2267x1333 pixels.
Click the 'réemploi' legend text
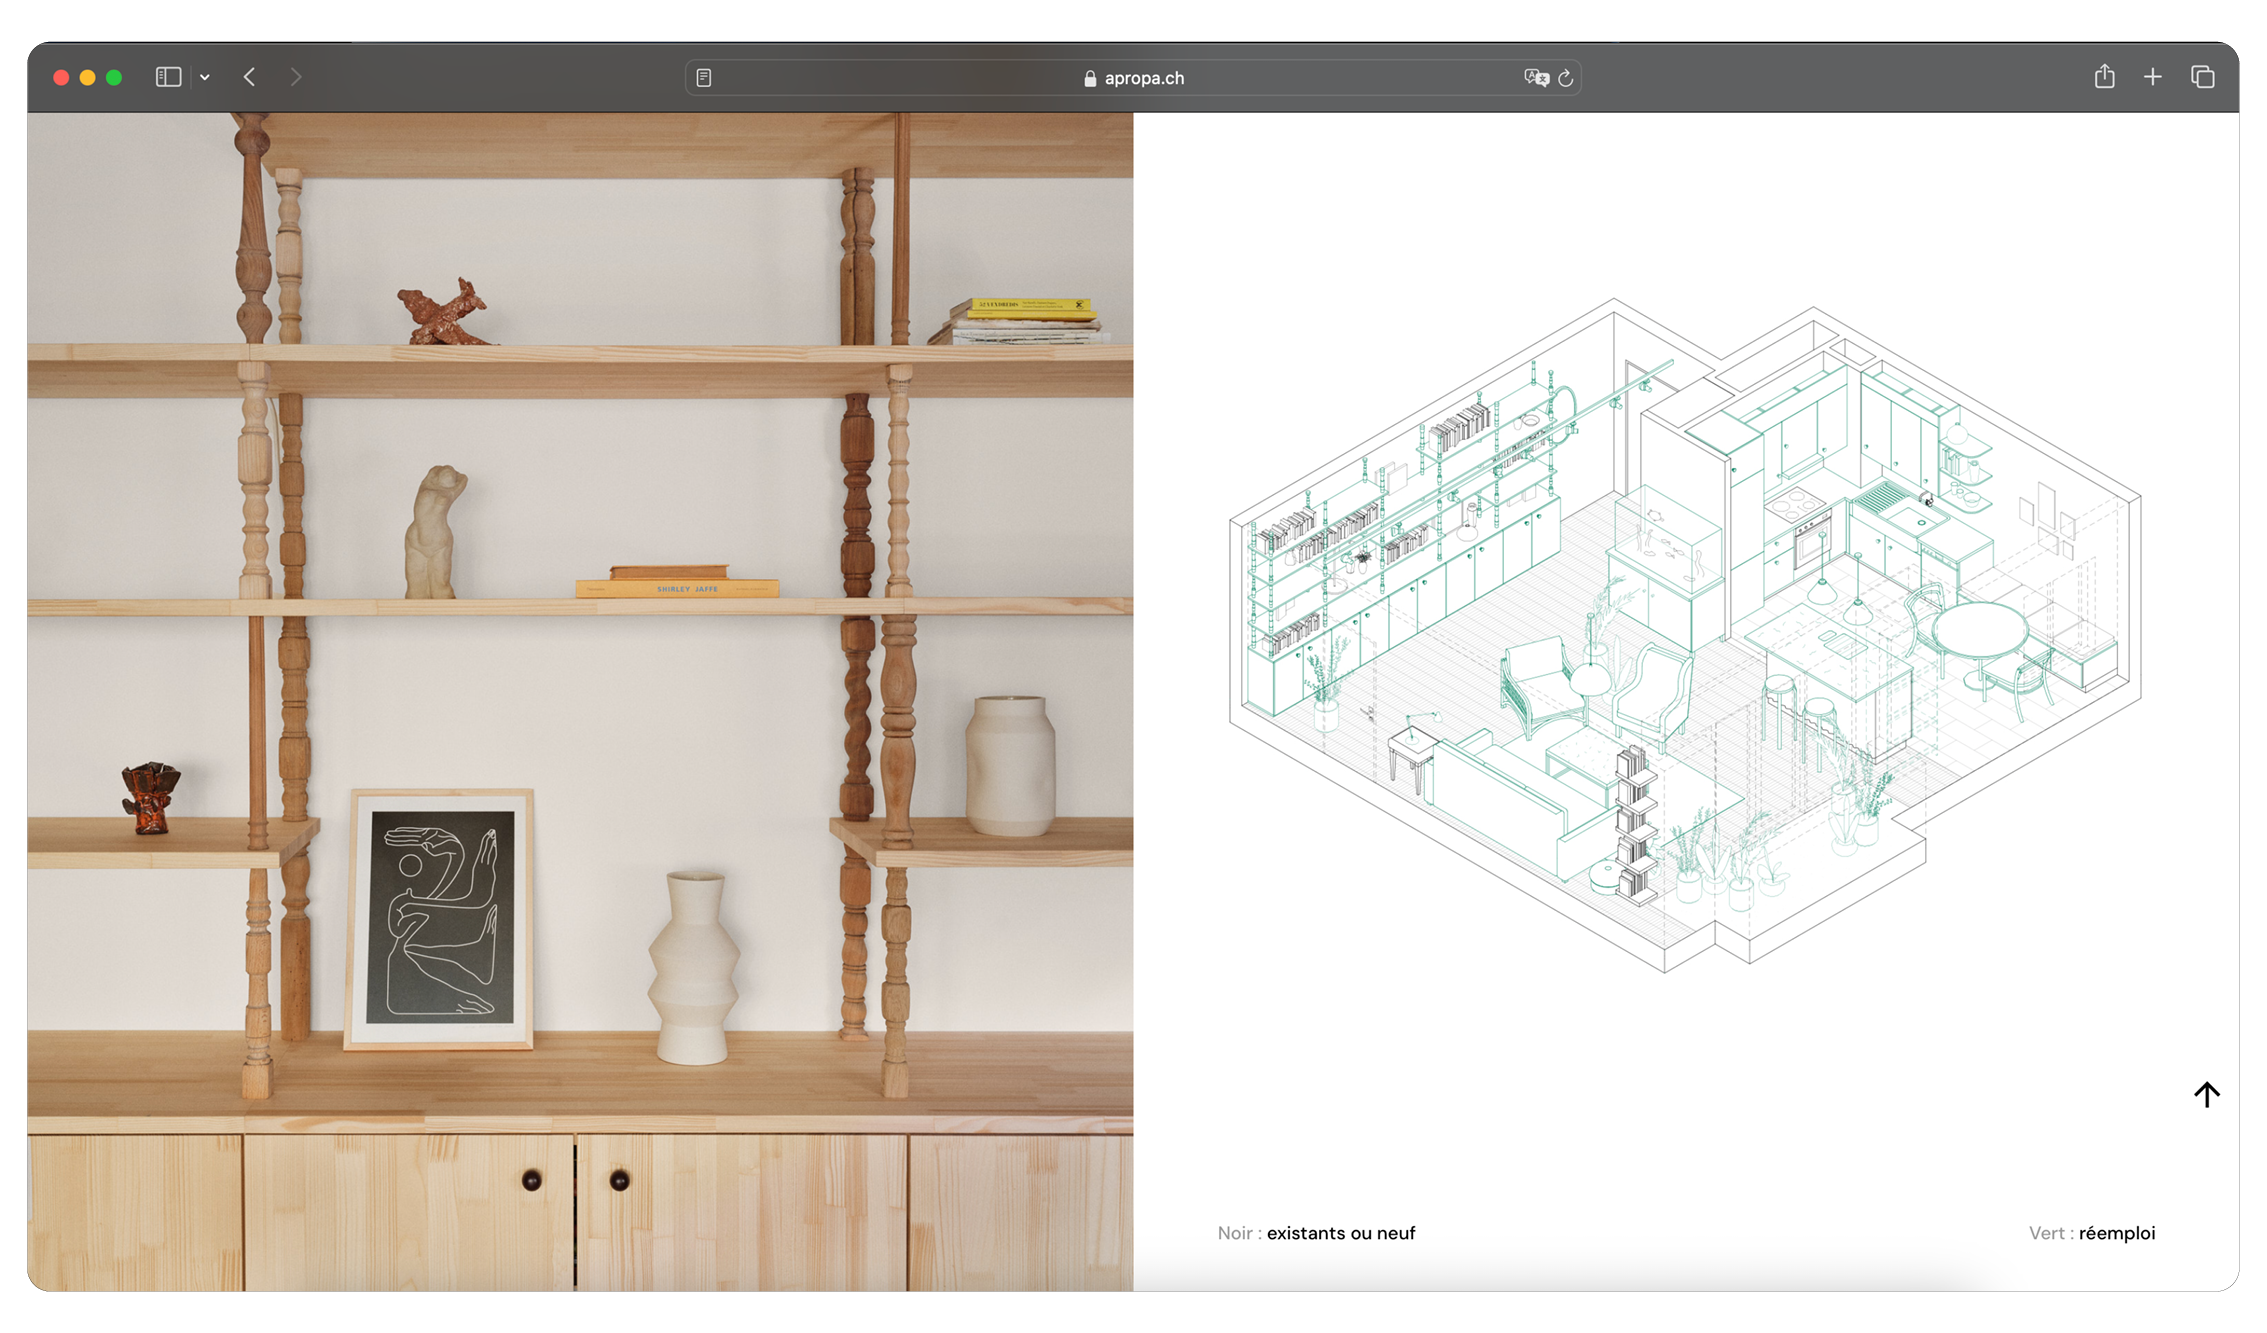(x=2116, y=1233)
